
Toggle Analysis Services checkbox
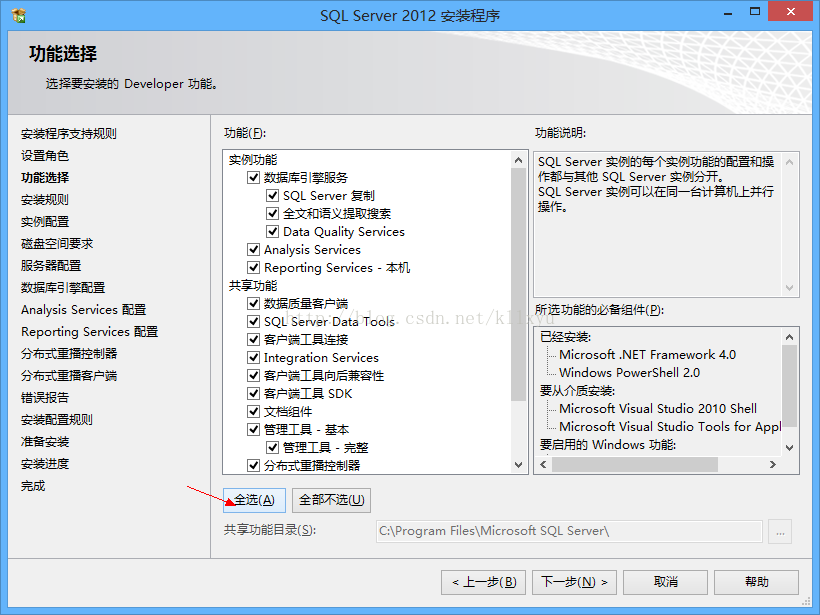[x=253, y=249]
